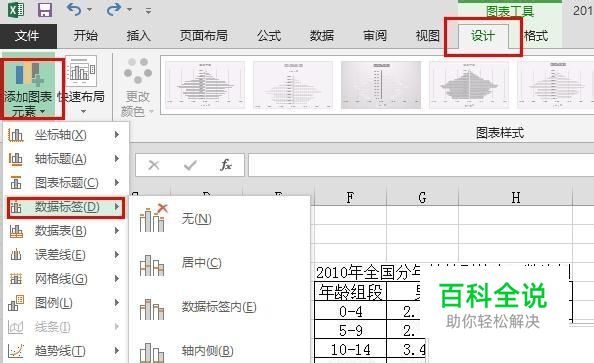594x363 pixels.
Task: Switch to the 数据 tab
Action: point(322,36)
